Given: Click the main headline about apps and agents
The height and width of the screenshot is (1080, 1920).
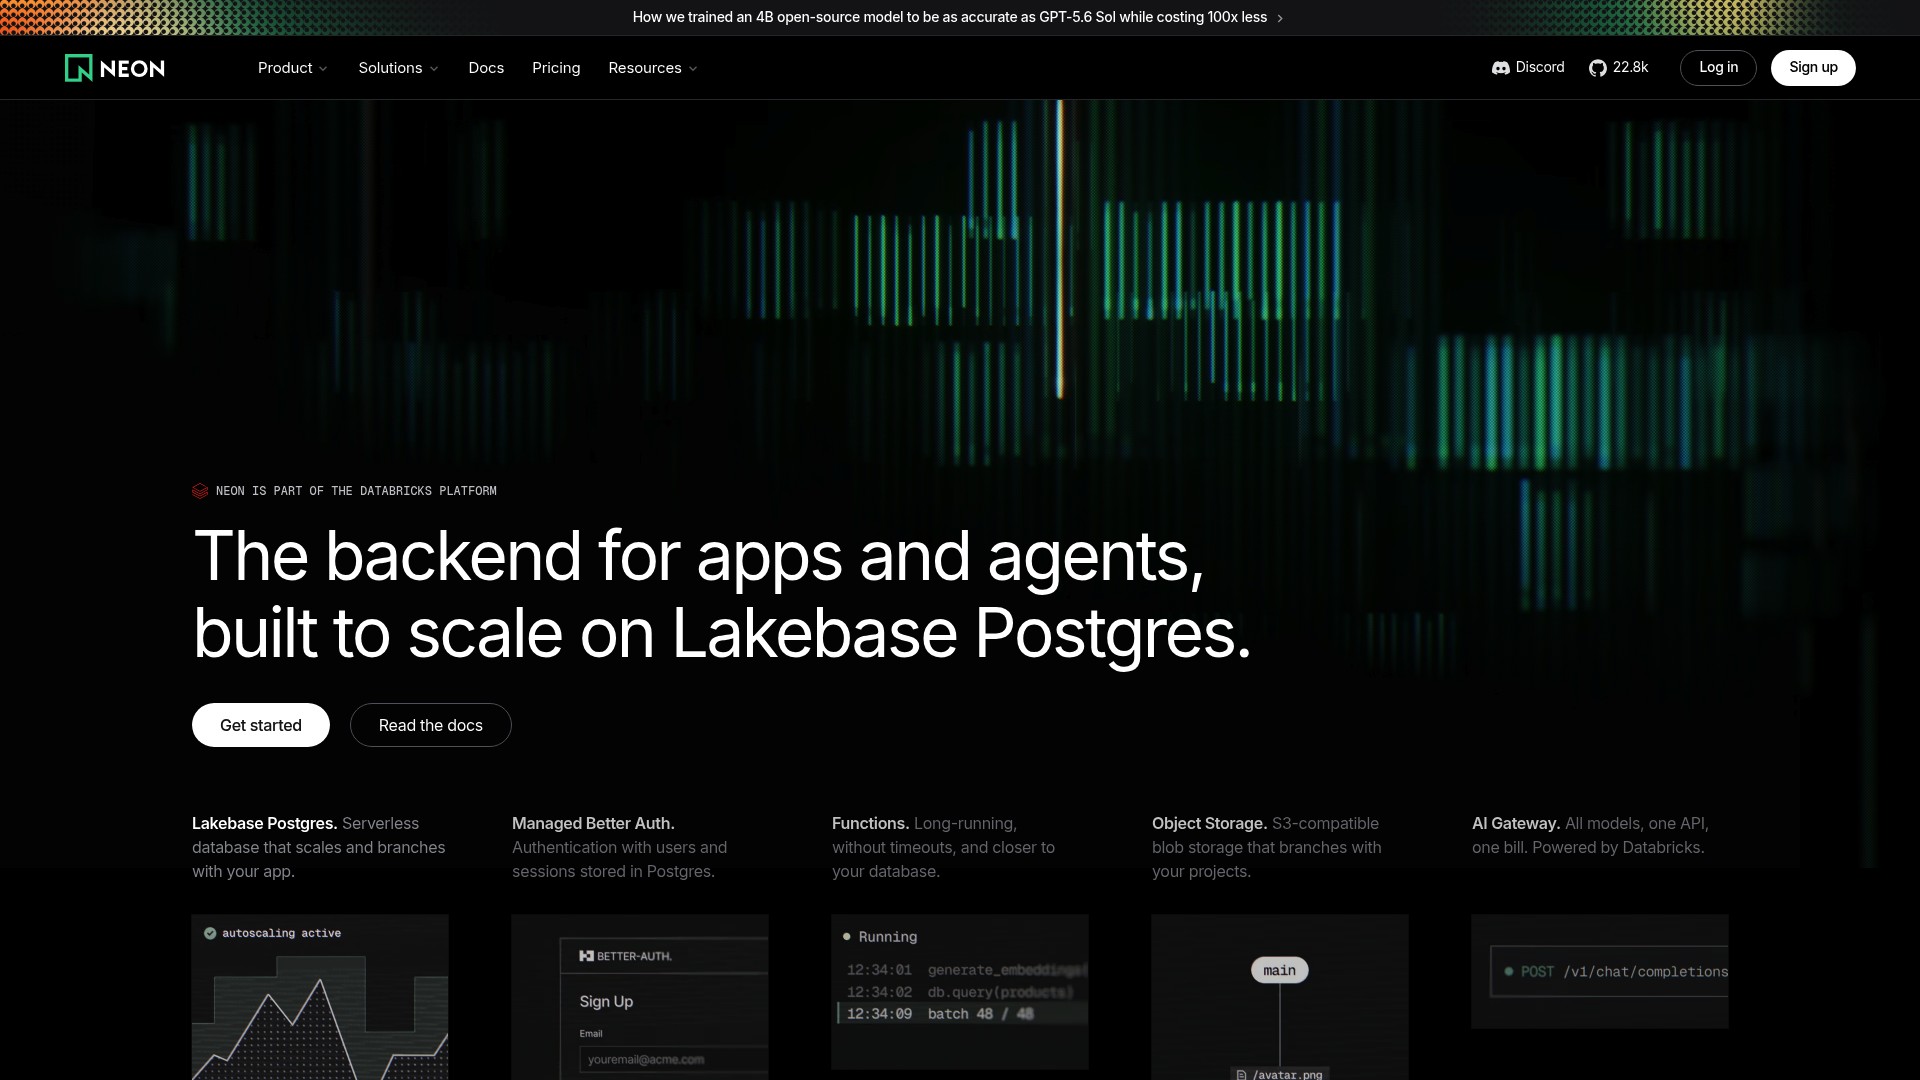Looking at the screenshot, I should tap(722, 595).
